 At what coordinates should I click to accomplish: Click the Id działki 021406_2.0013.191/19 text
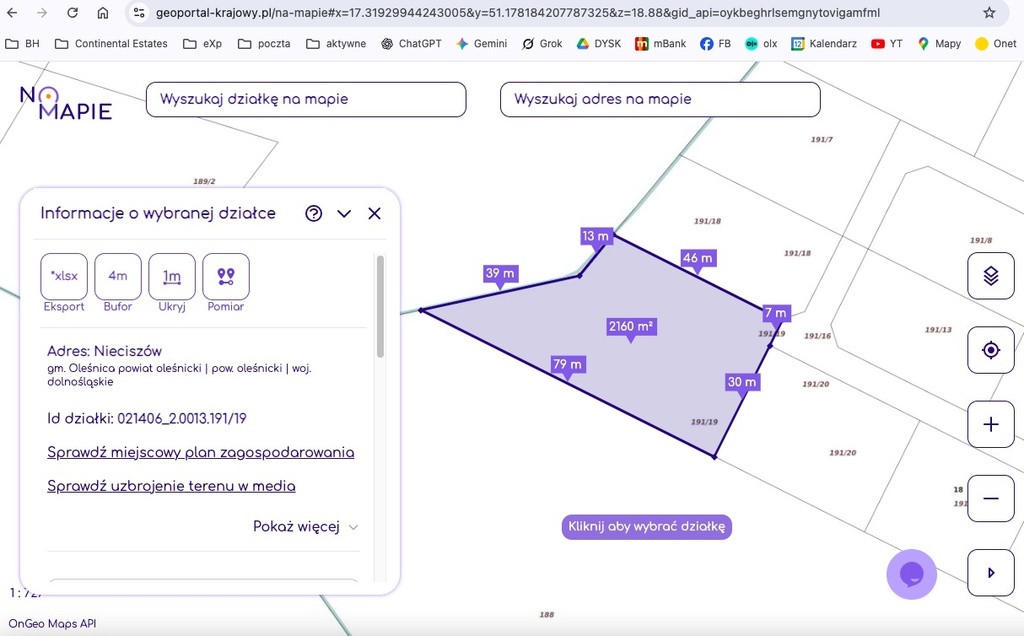click(147, 419)
